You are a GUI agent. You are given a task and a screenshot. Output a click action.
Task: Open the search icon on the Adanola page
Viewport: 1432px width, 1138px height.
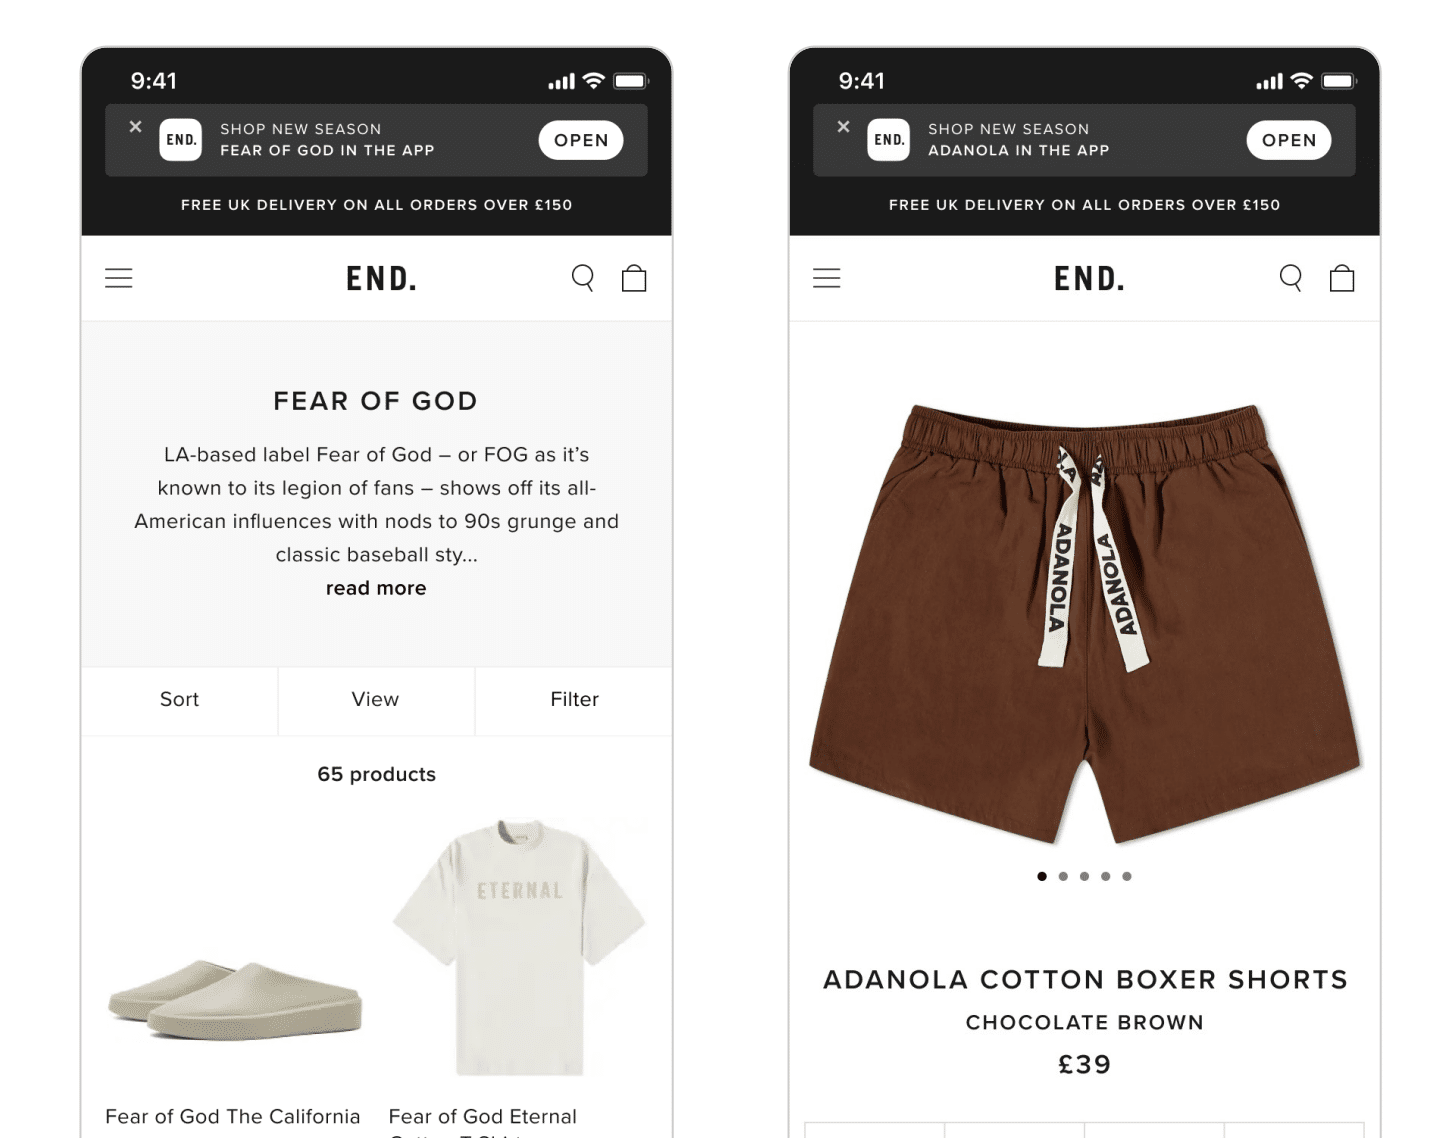[1290, 278]
